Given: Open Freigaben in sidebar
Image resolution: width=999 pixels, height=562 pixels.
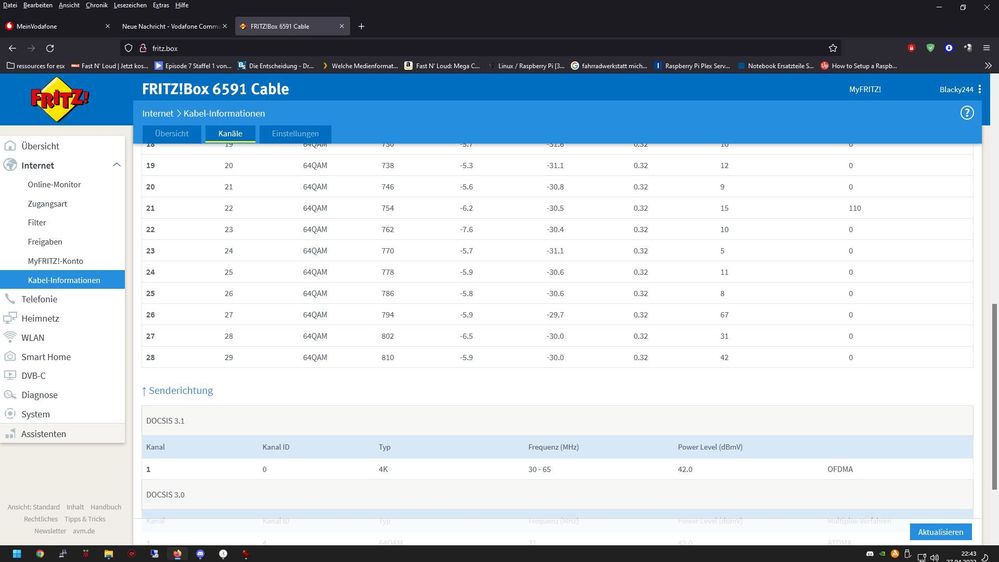Looking at the screenshot, I should click(45, 241).
